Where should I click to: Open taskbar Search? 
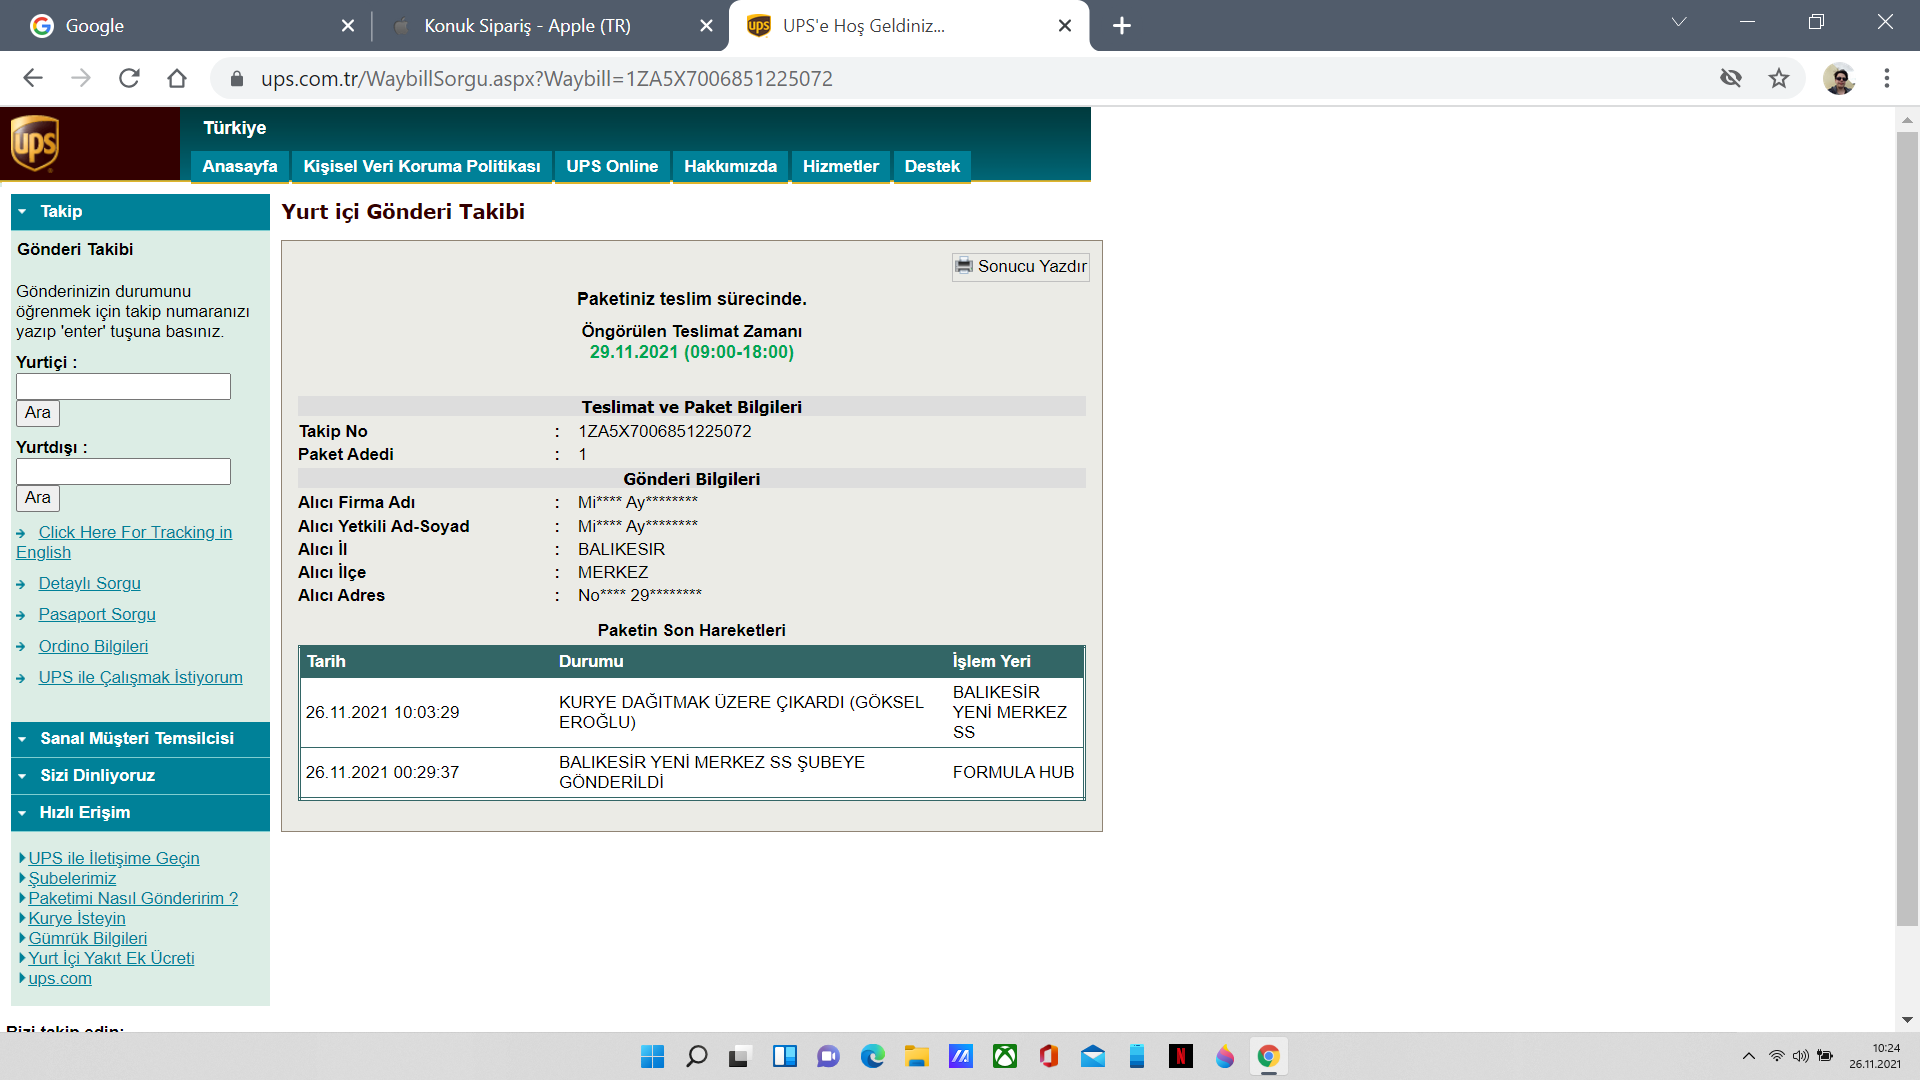(697, 1057)
